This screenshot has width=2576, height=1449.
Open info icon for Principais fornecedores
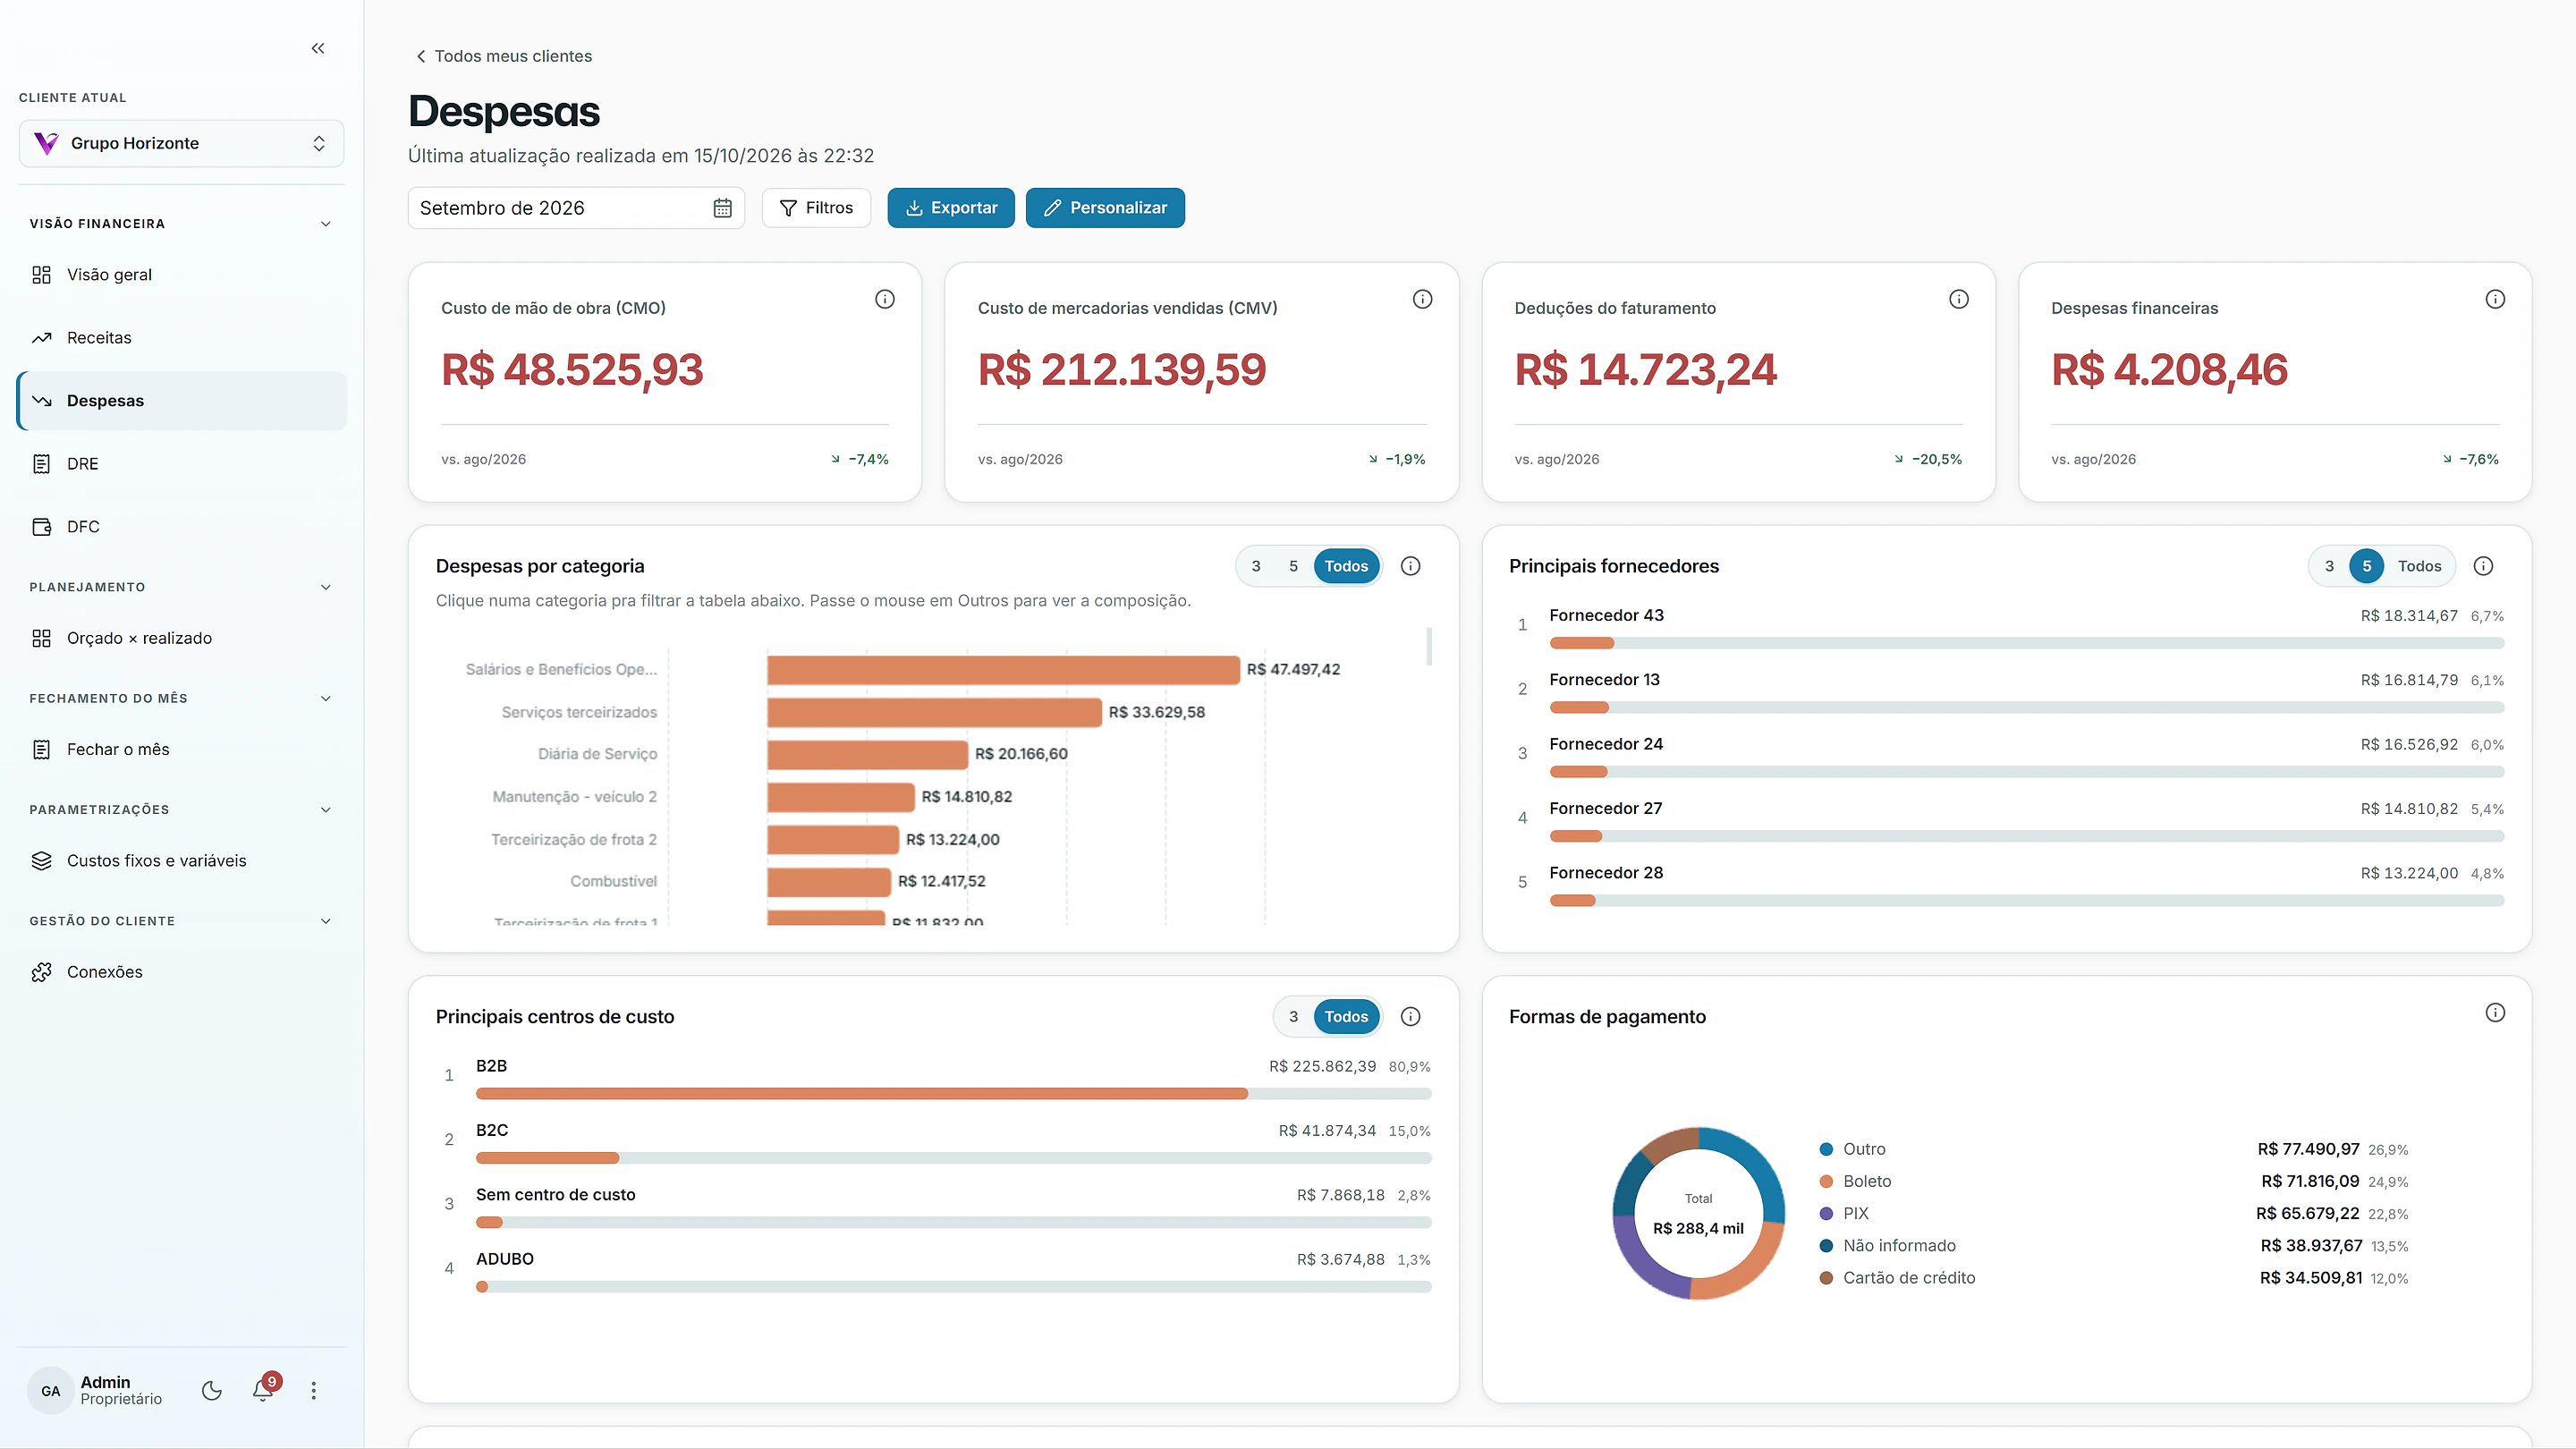pos(2483,566)
